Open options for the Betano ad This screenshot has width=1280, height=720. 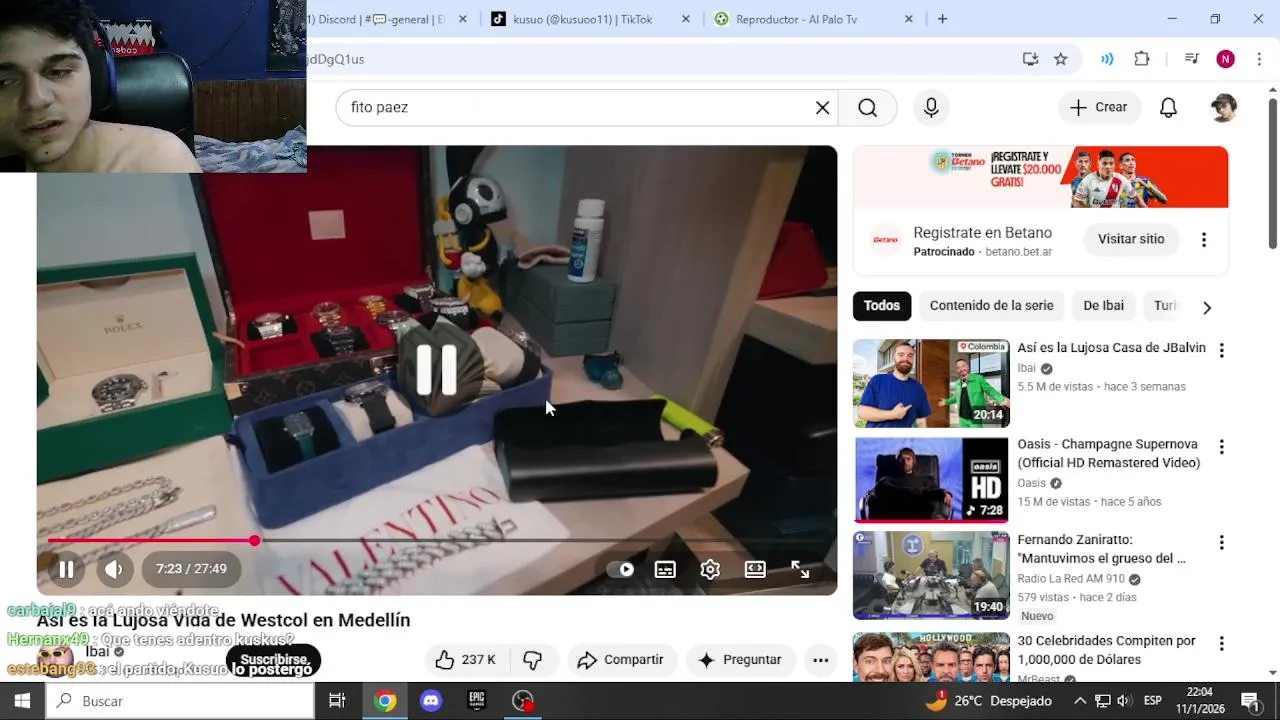(x=1204, y=239)
